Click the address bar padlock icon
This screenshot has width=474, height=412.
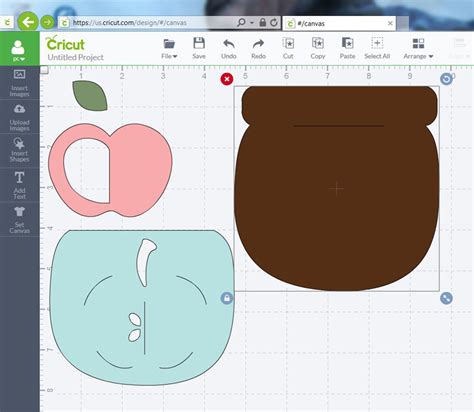tap(263, 22)
